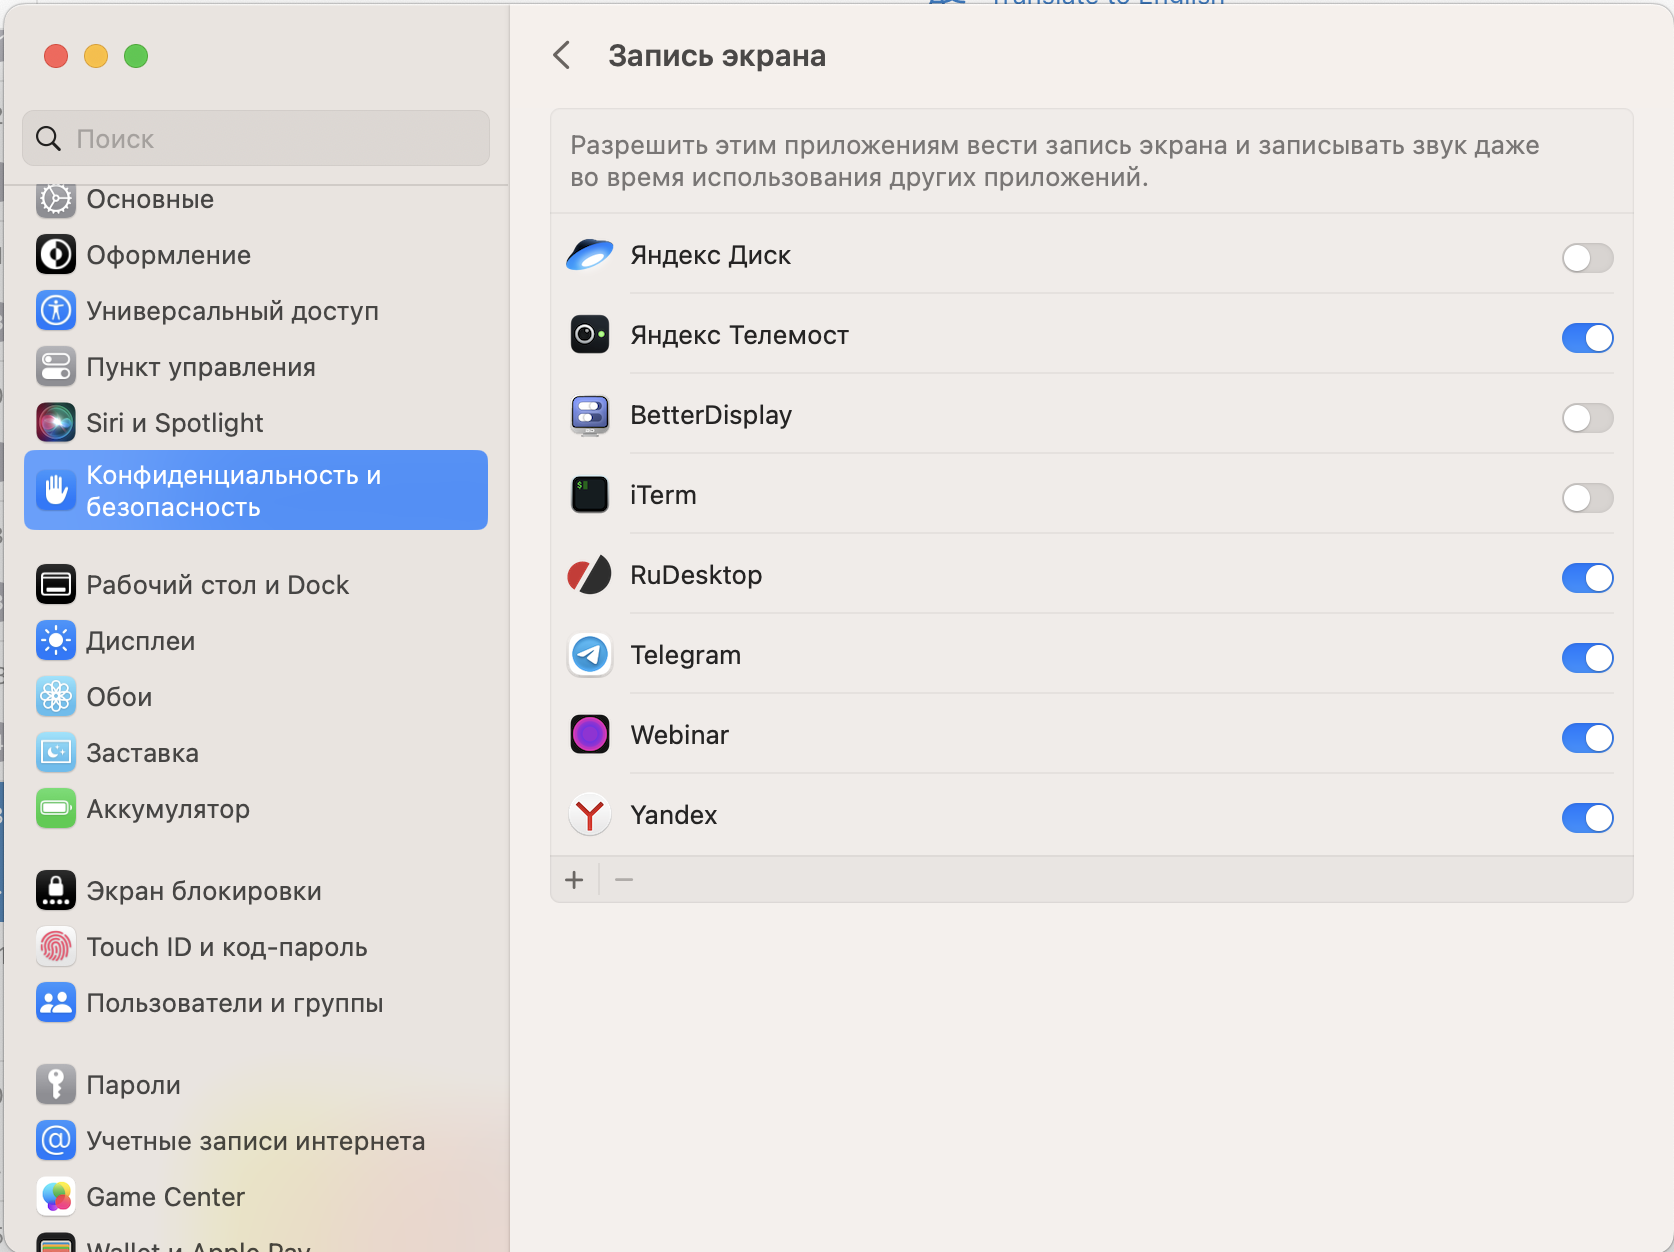1674x1252 pixels.
Task: Click the Webinar app icon
Action: coord(590,735)
